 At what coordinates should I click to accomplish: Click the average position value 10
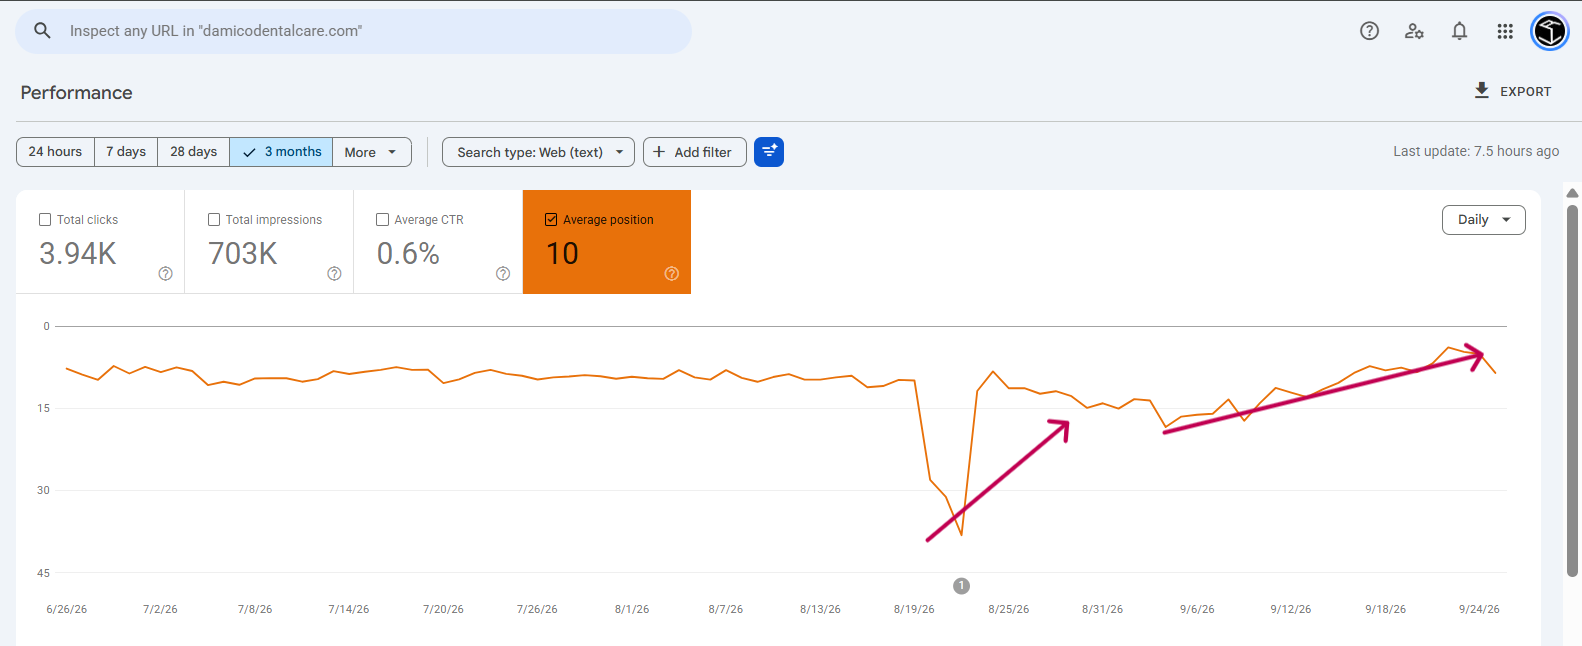562,254
